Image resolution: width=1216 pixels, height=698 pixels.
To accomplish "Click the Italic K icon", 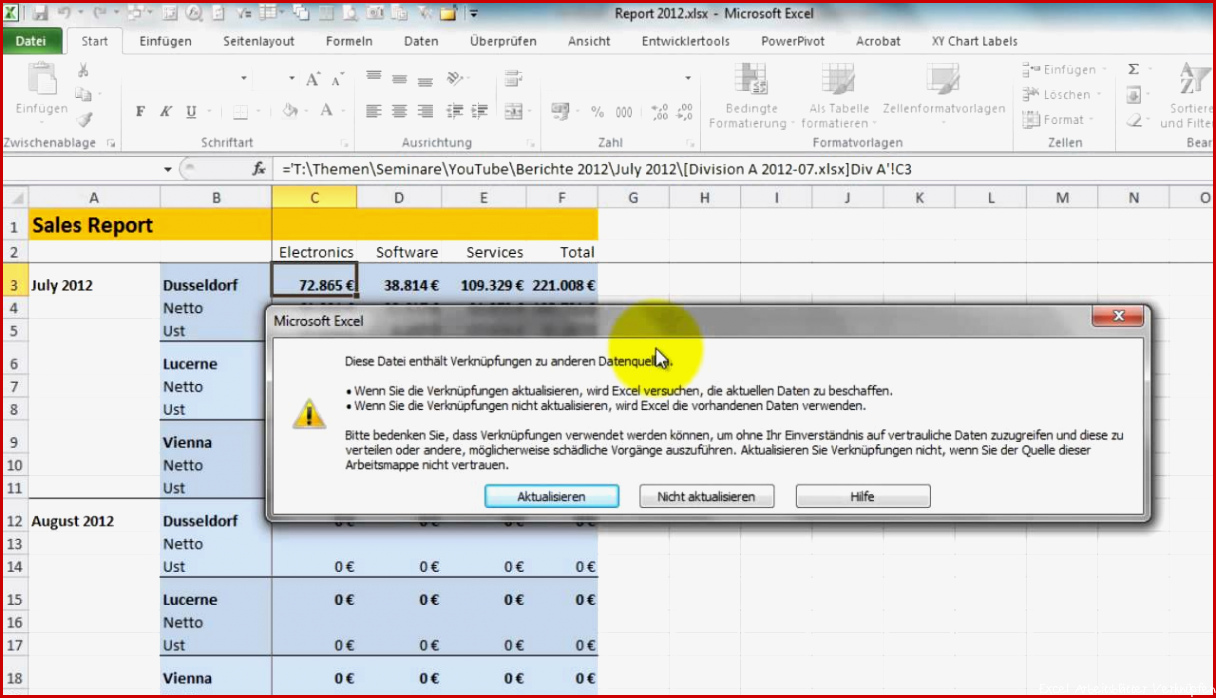I will [165, 112].
